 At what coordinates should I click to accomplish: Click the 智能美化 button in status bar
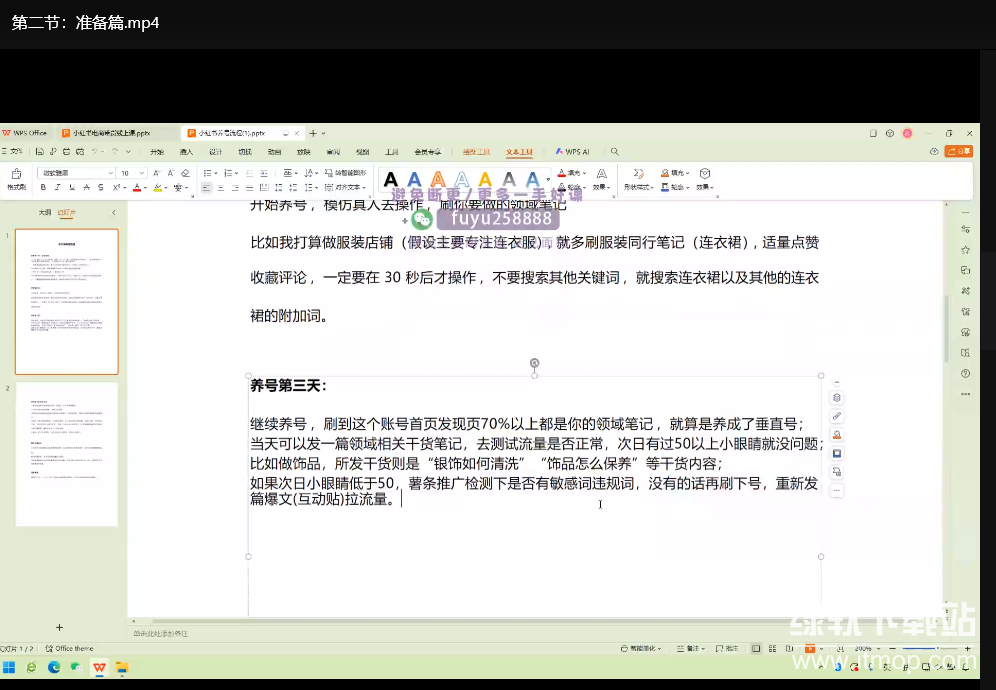(x=641, y=649)
